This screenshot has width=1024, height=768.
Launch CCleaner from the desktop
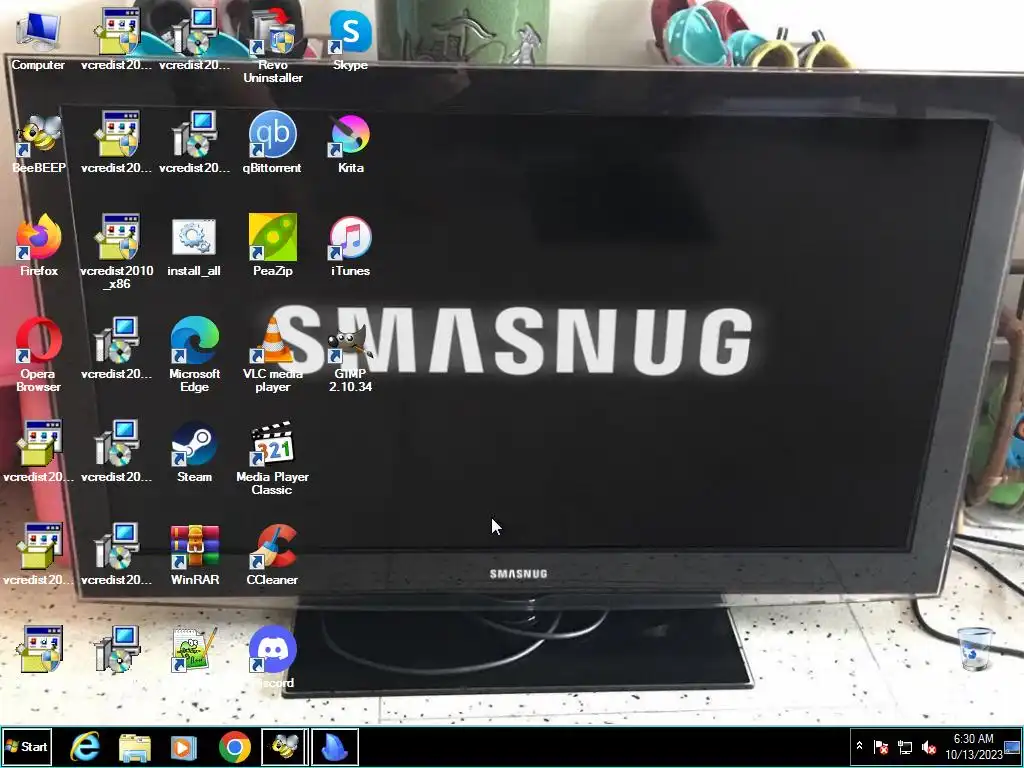click(272, 555)
